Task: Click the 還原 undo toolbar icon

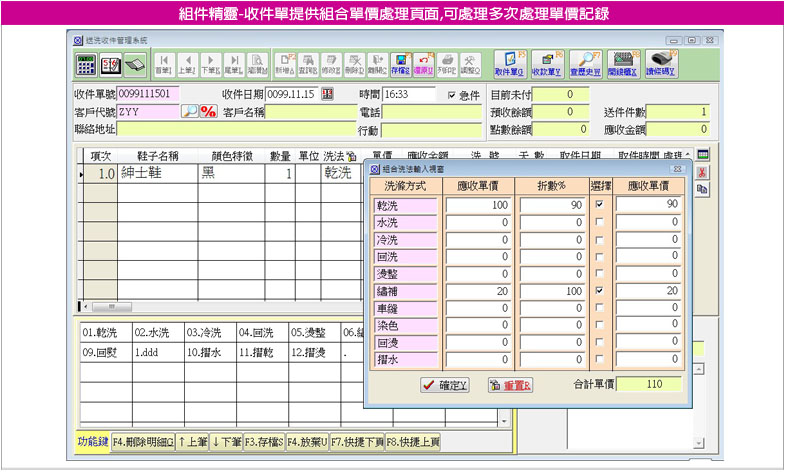Action: [x=423, y=63]
